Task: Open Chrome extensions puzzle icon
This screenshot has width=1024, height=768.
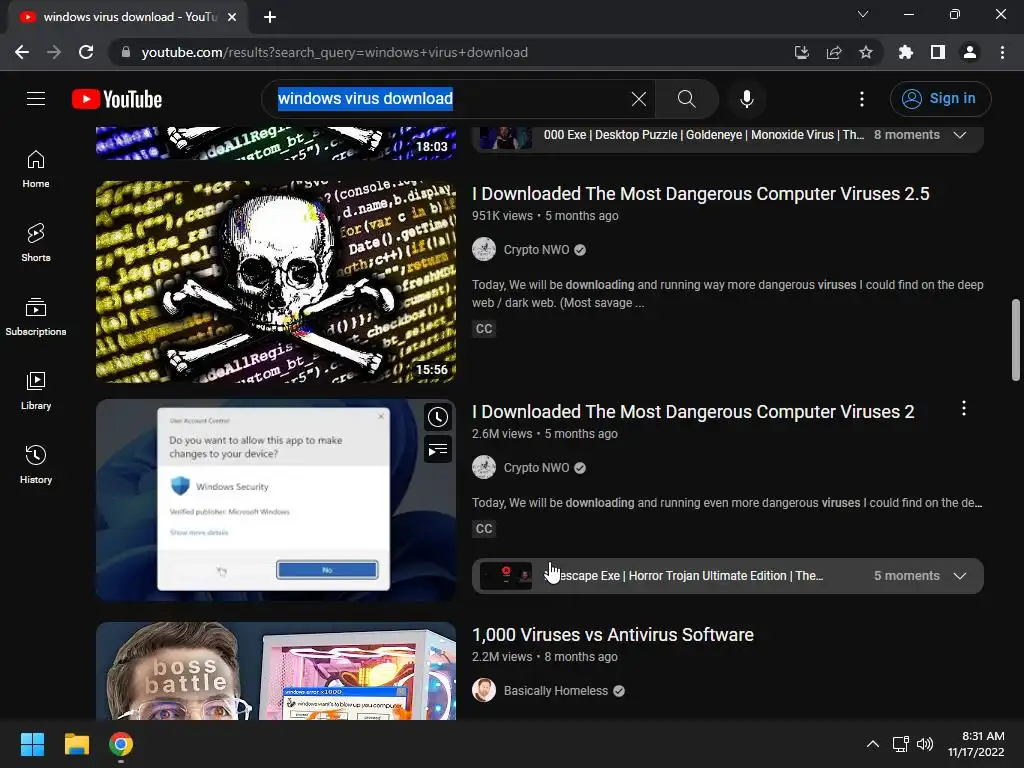Action: tap(905, 52)
